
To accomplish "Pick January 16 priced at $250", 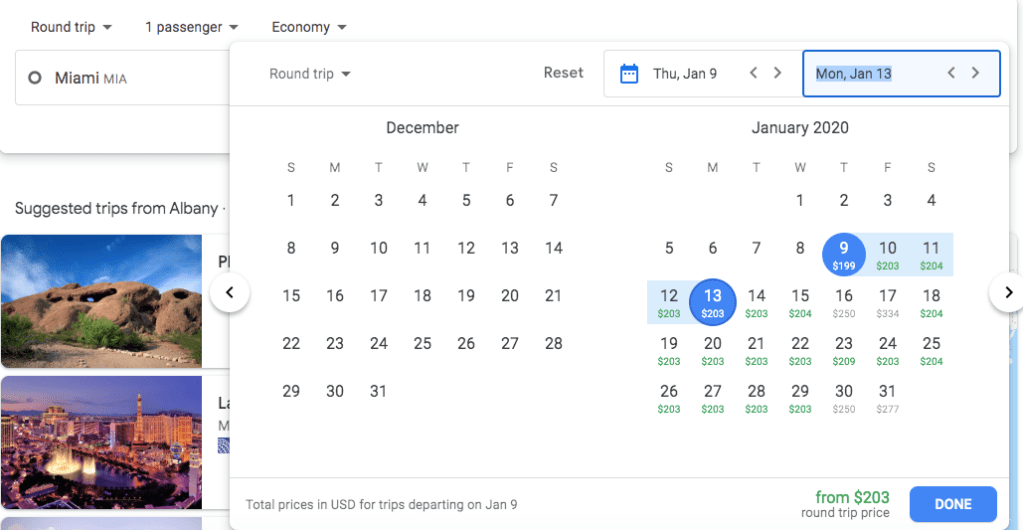I will coord(844,302).
